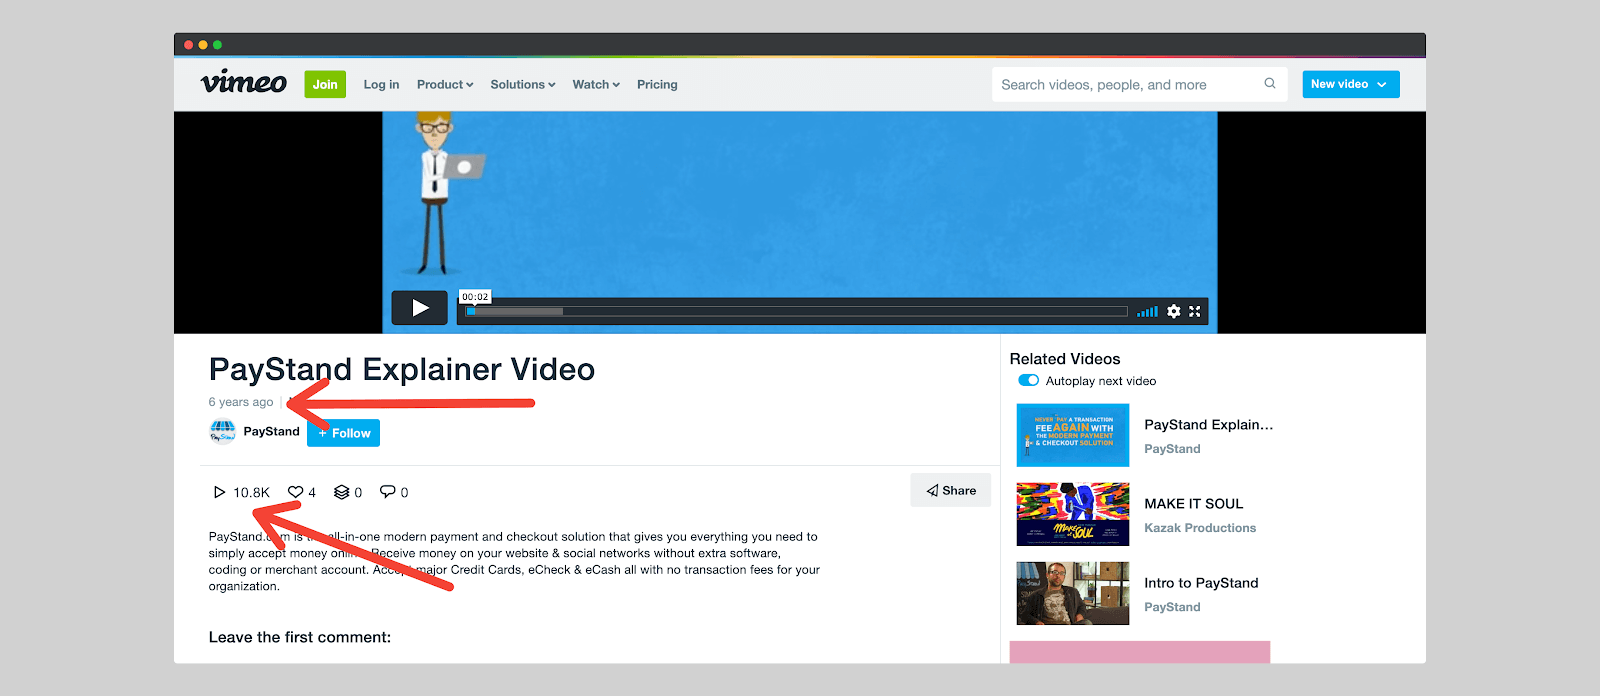The image size is (1600, 696).
Task: Expand the Product dropdown menu
Action: tap(445, 85)
